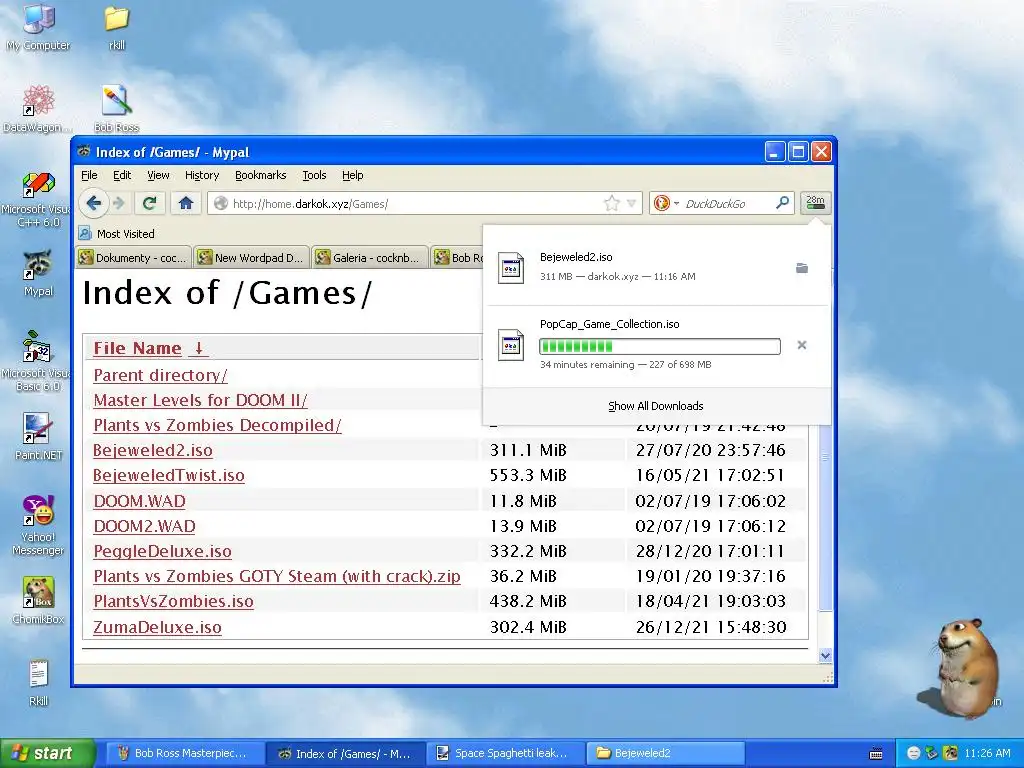Click the page scrollbar down arrow
Image resolution: width=1024 pixels, height=768 pixels.
click(x=825, y=656)
